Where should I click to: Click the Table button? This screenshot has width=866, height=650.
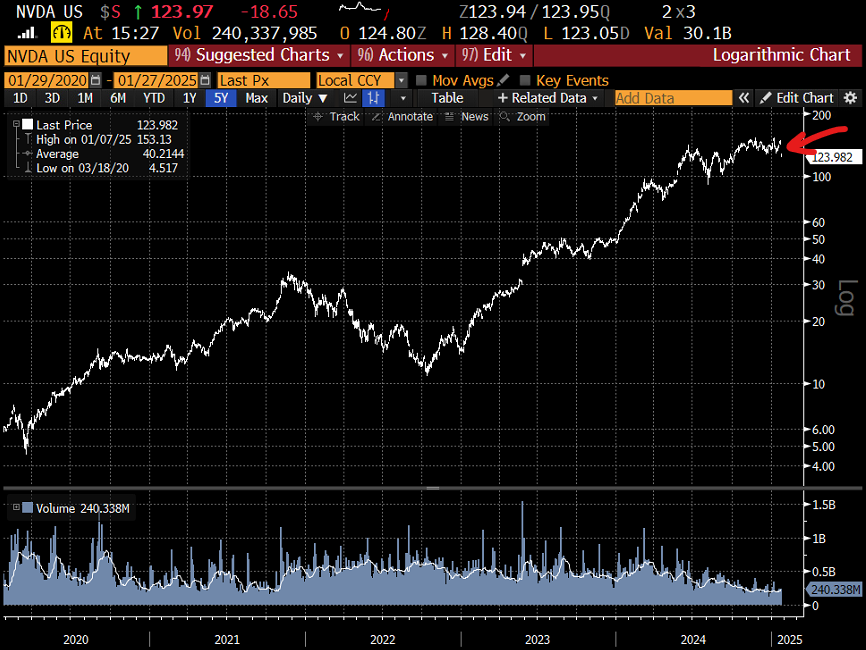tap(449, 98)
